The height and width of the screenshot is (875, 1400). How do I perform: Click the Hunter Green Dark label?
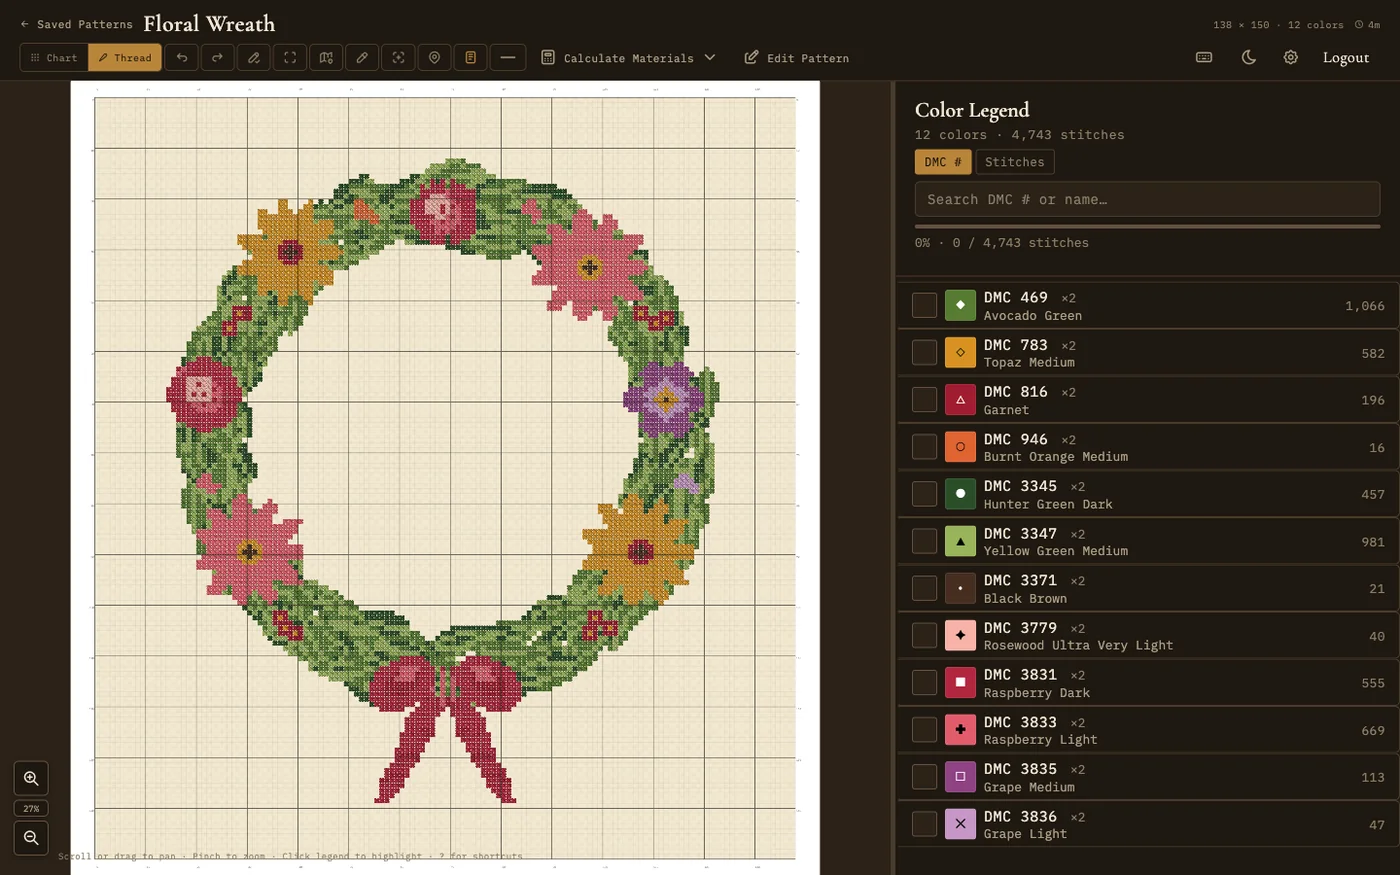(x=1048, y=504)
